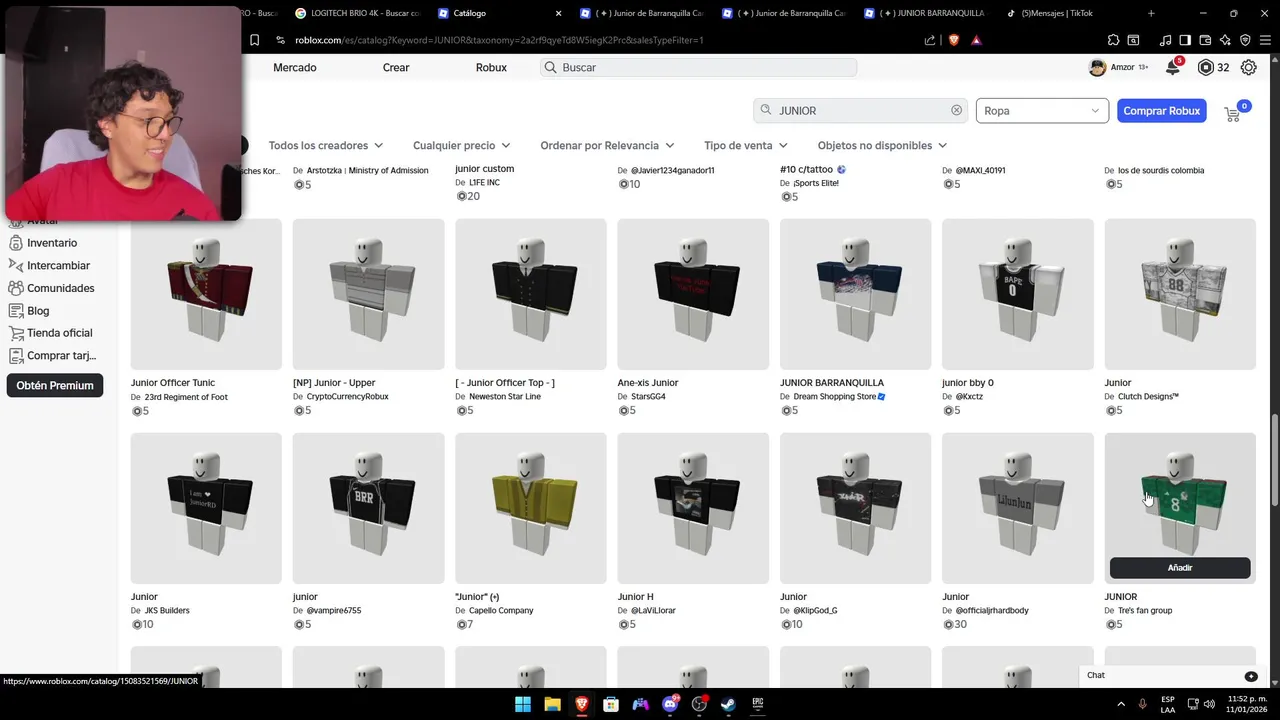
Task: Open the Brave playlist music-note icon
Action: tap(1165, 40)
